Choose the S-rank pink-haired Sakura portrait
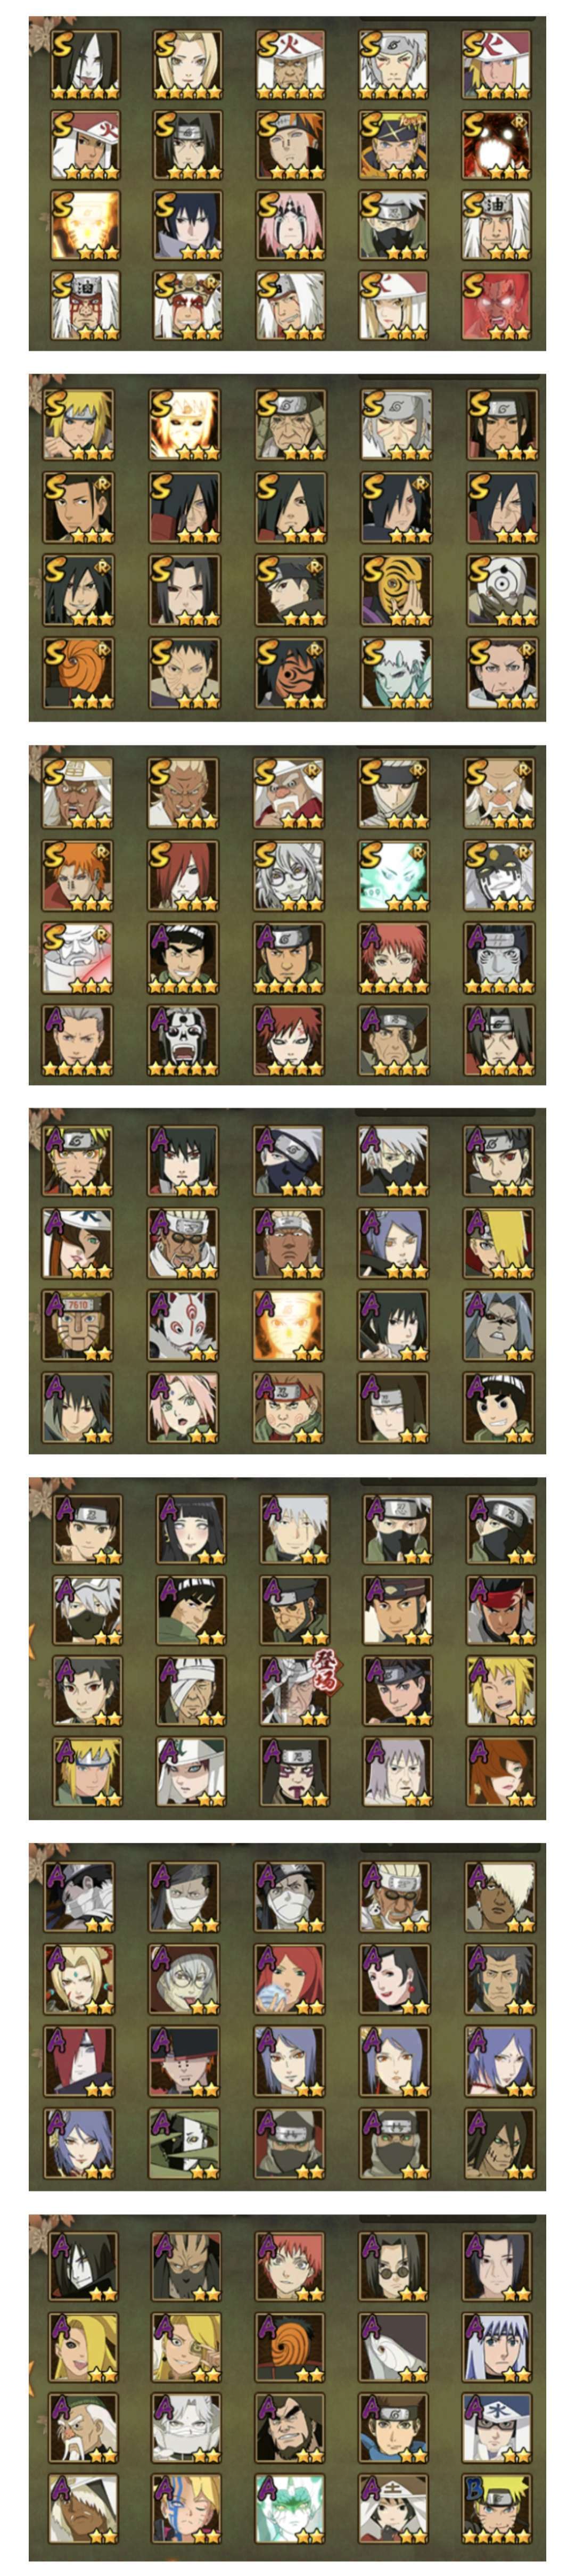575x2576 pixels. tap(291, 226)
